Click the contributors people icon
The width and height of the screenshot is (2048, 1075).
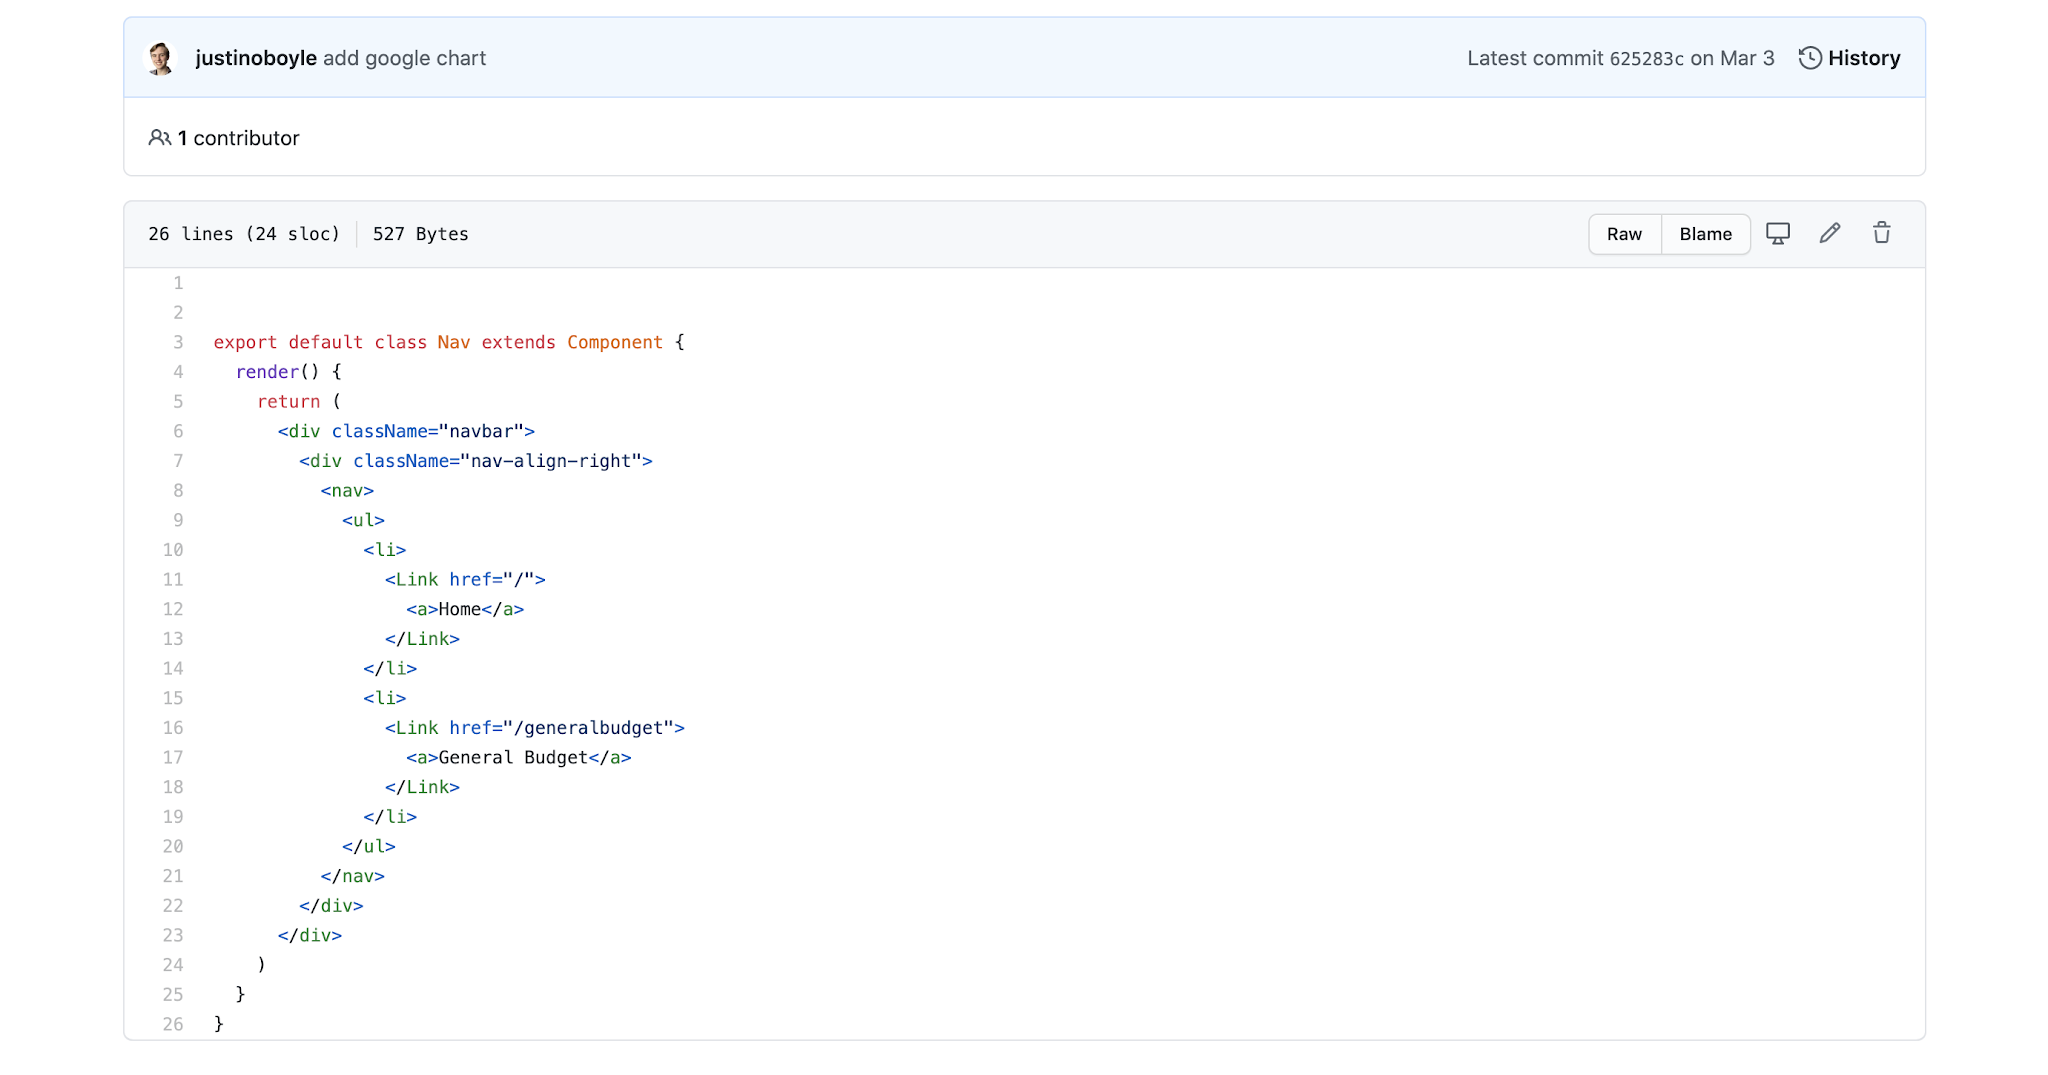pos(159,138)
